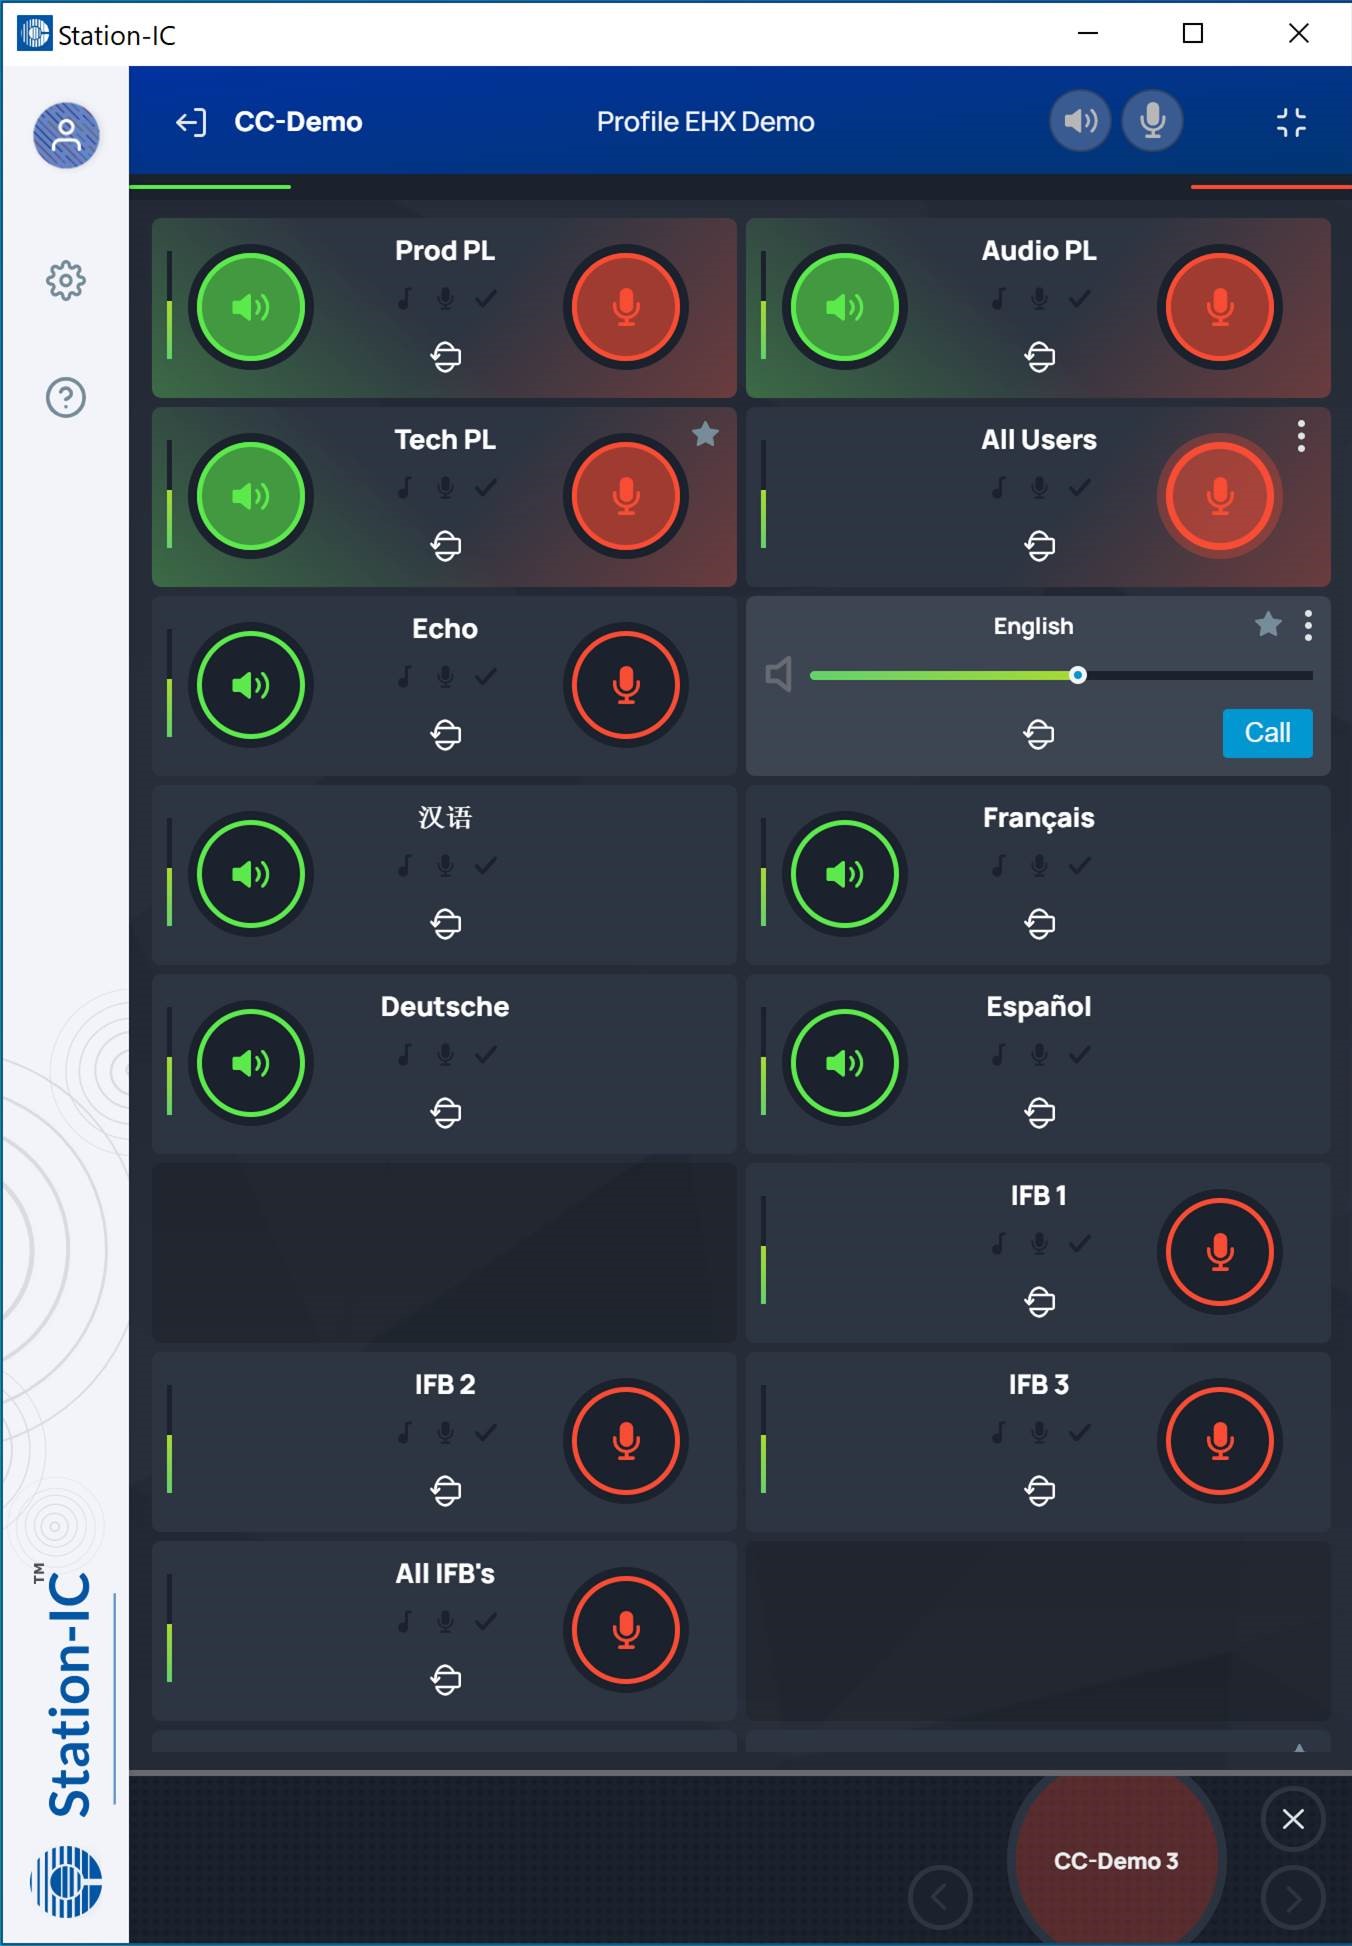
Task: Click the collapse view icon in header
Action: pos(1291,122)
